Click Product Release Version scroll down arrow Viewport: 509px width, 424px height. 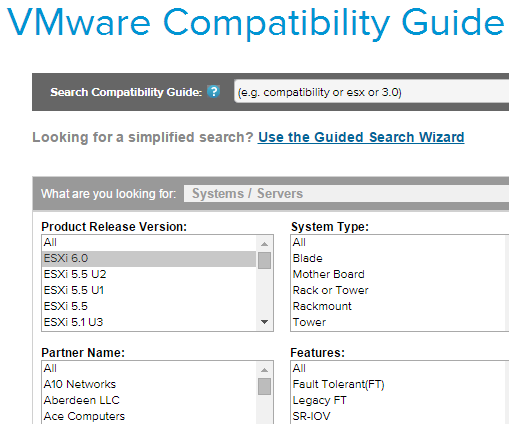[x=264, y=322]
